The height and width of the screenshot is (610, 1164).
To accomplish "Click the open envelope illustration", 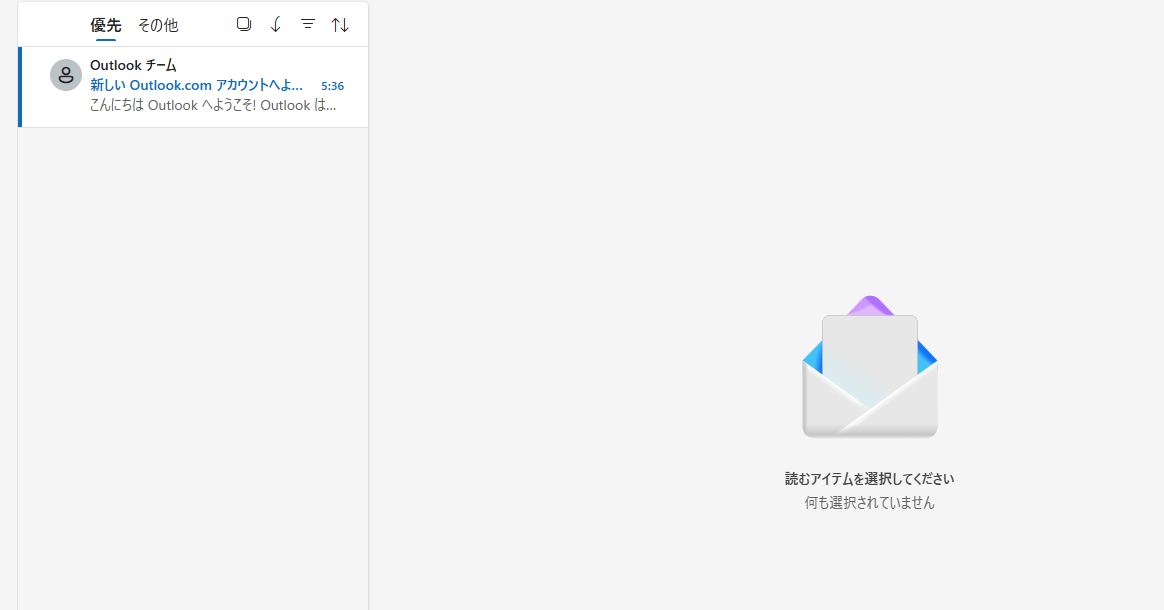I will [x=869, y=367].
